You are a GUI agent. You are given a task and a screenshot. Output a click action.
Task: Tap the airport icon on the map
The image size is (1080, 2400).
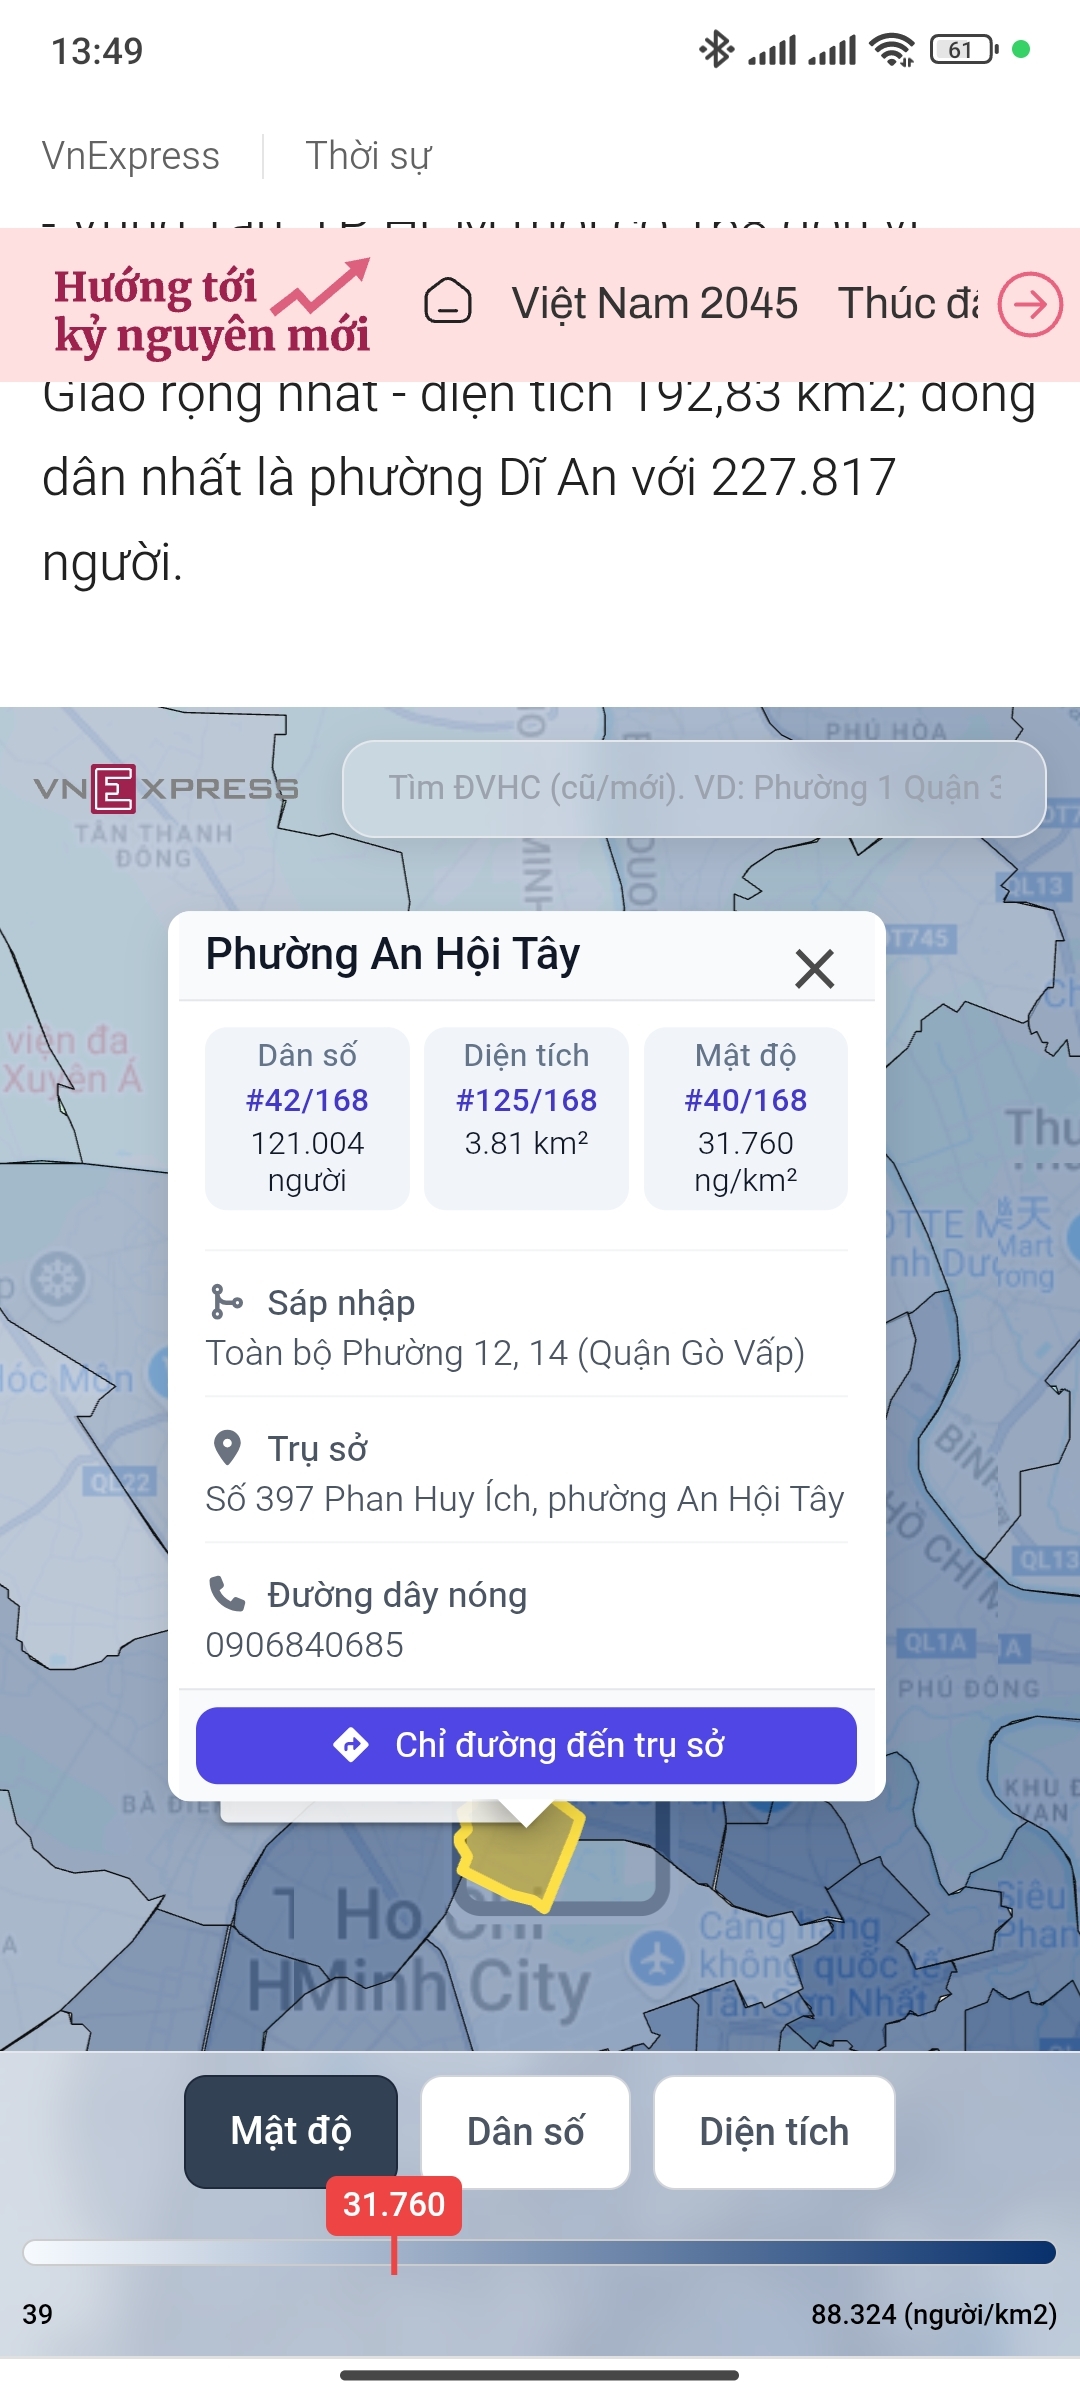point(657,1958)
